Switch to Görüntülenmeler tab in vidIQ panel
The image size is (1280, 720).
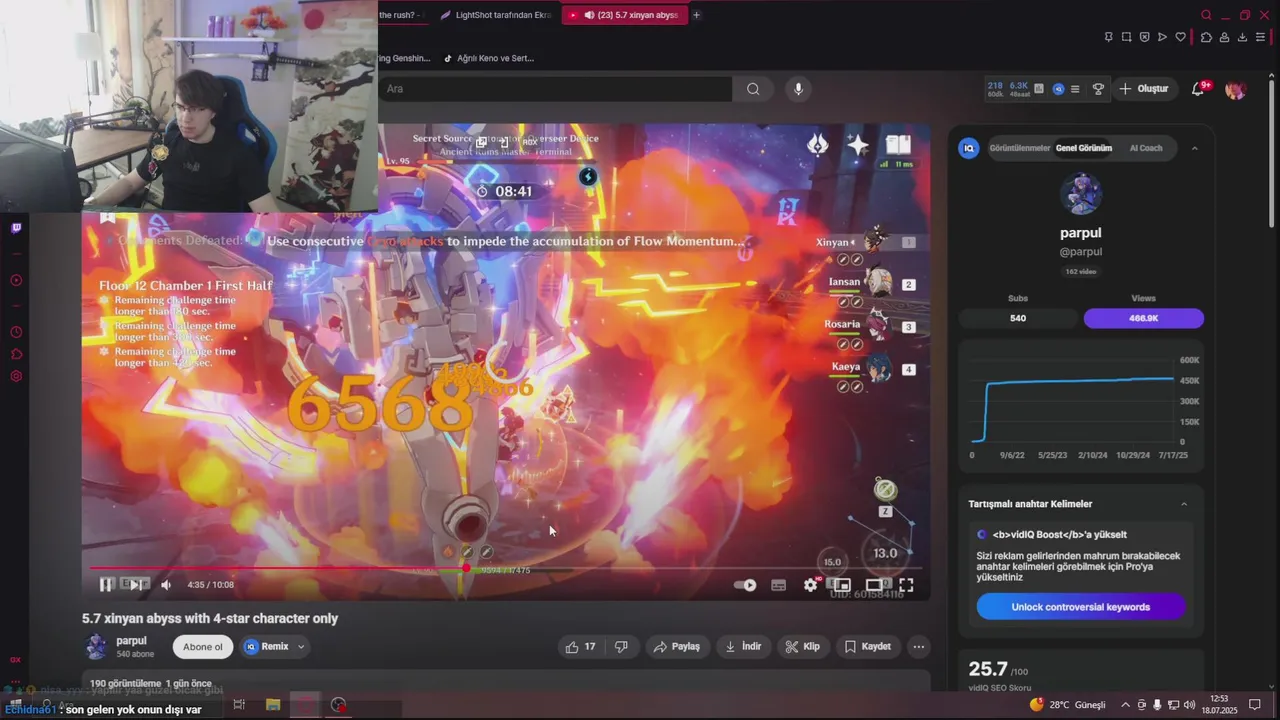1020,148
